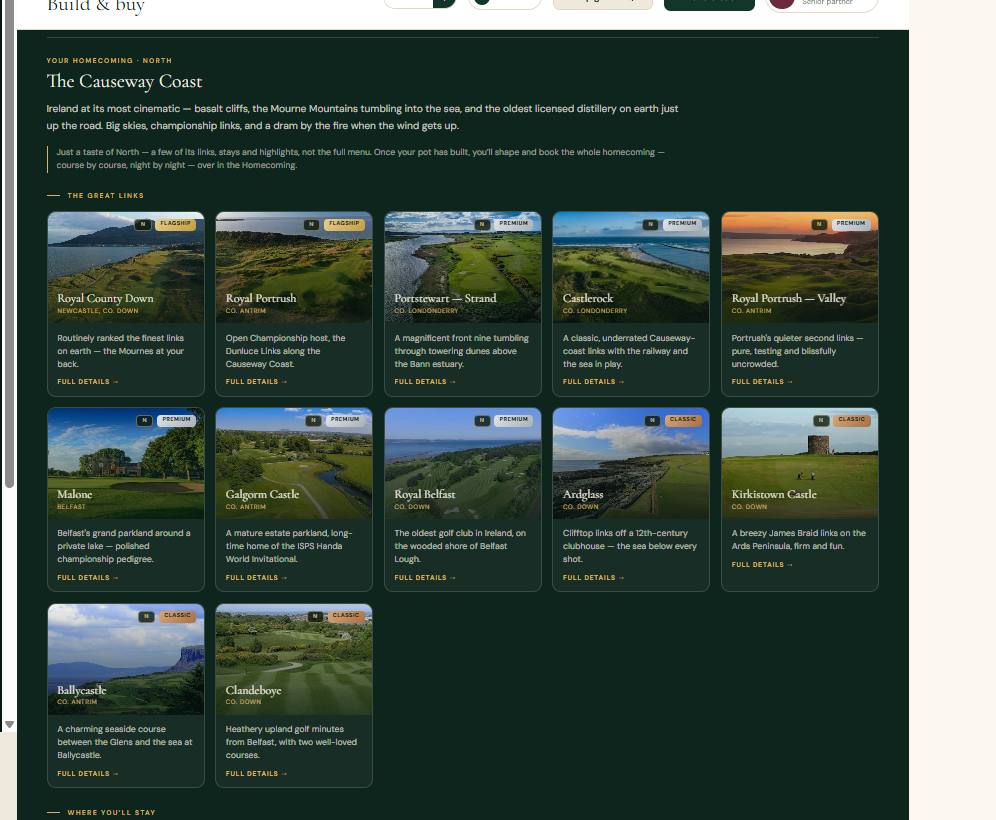Click the N badge on Royal County Down card
The width and height of the screenshot is (996, 820).
click(143, 224)
